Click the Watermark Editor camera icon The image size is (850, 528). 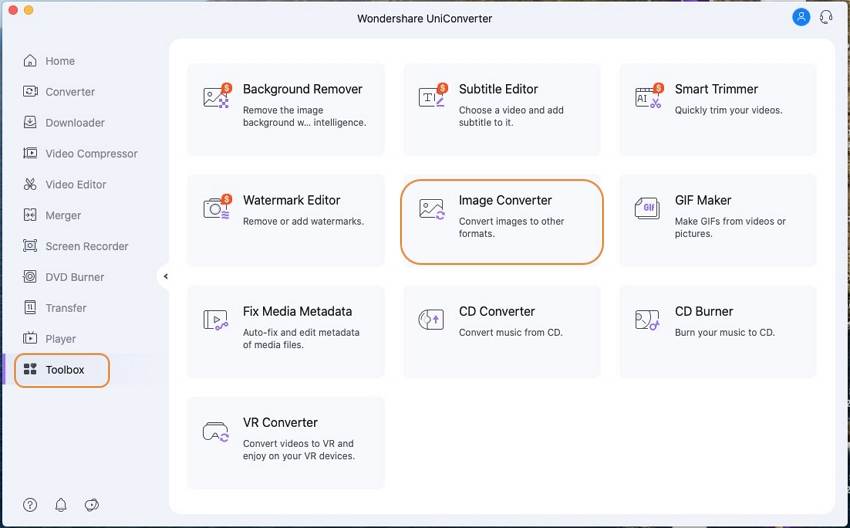[217, 208]
